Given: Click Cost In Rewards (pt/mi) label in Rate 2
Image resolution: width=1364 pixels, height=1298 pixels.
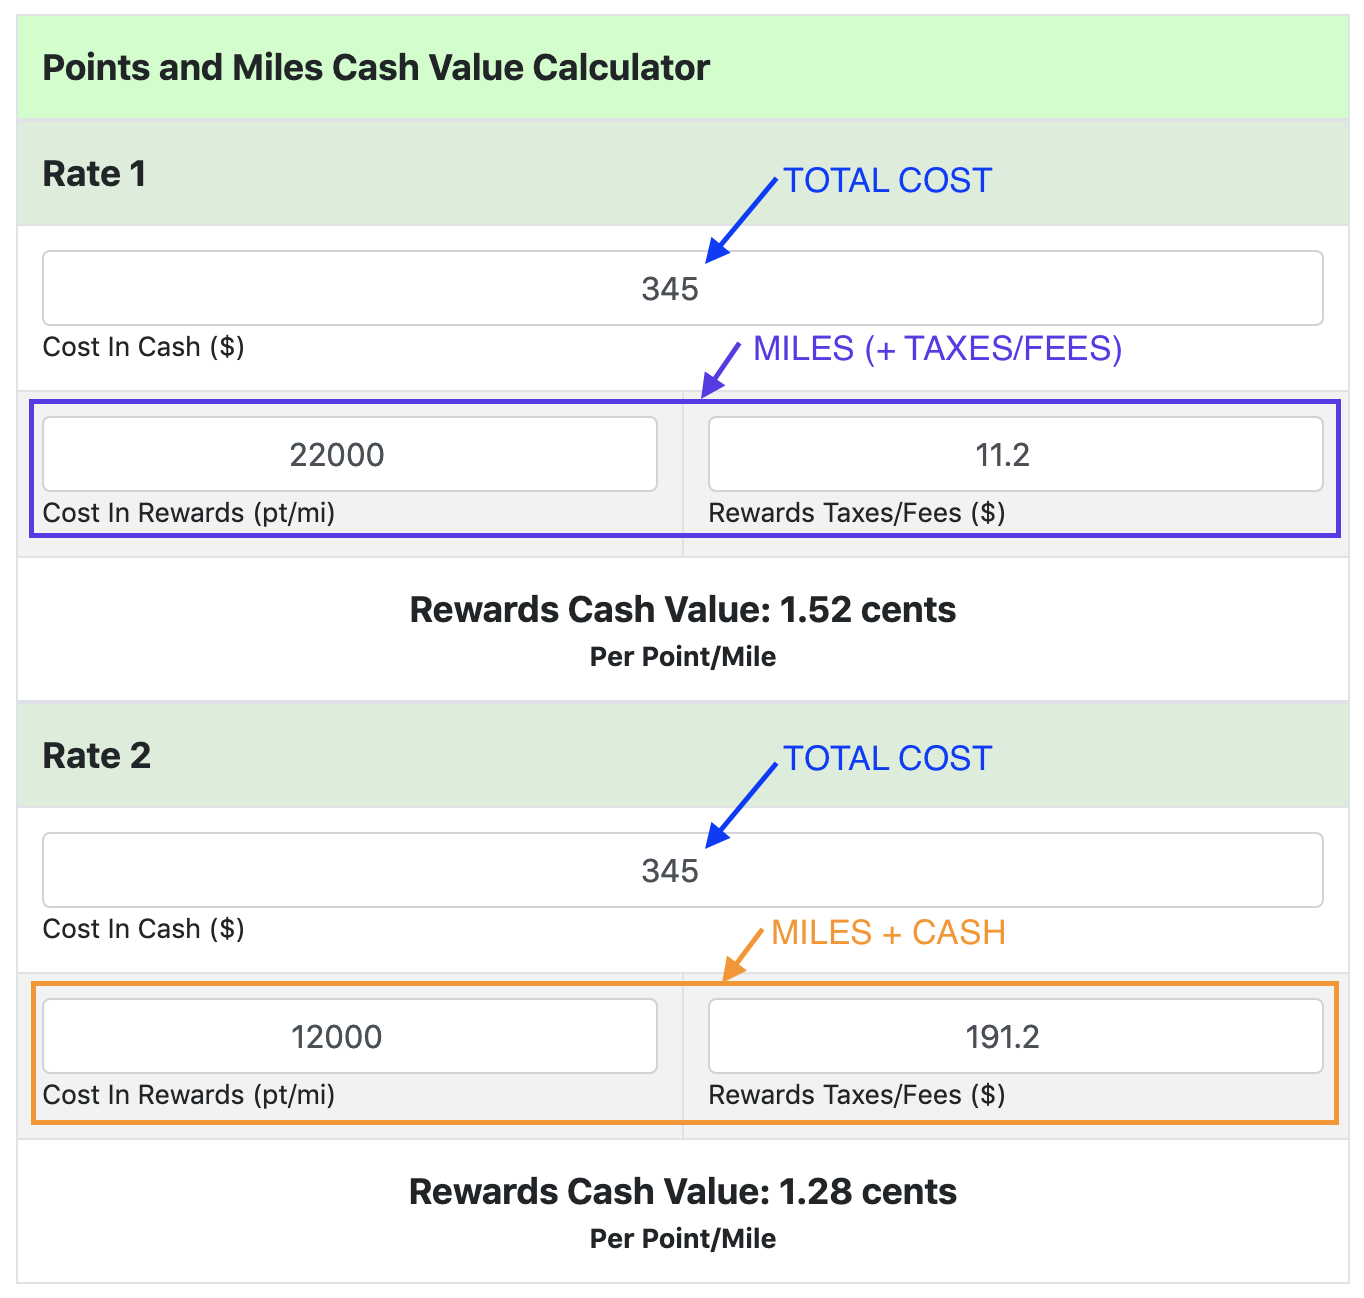Looking at the screenshot, I should click(189, 1095).
